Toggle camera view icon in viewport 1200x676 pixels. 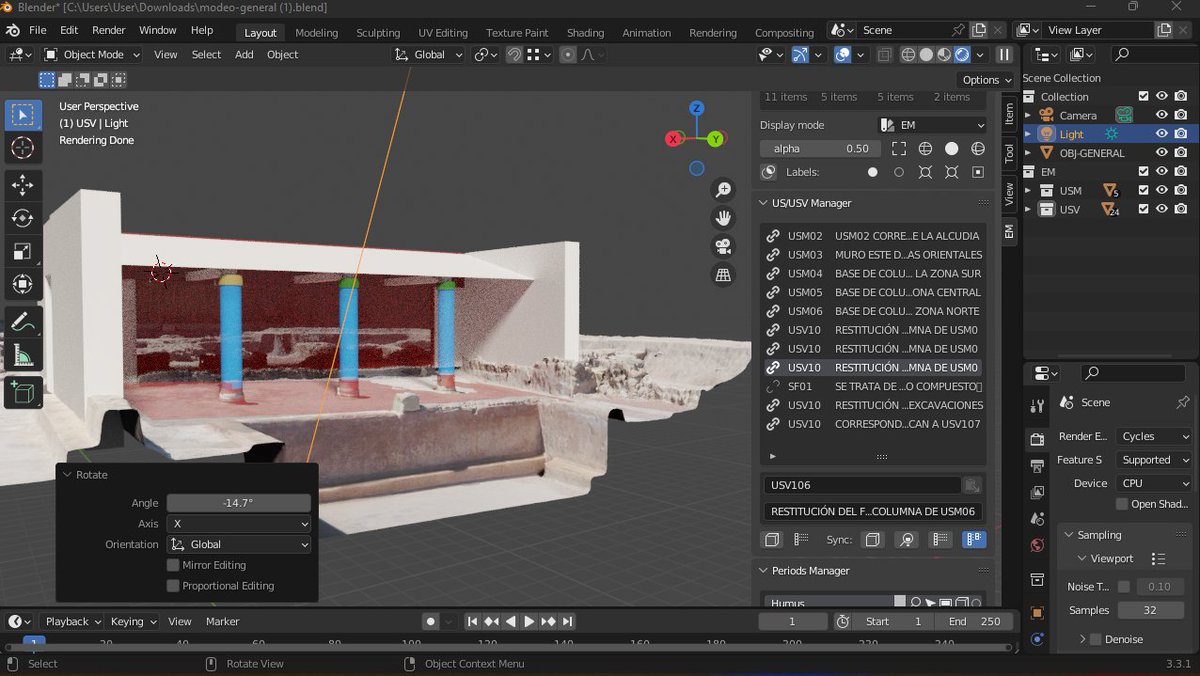coord(723,246)
